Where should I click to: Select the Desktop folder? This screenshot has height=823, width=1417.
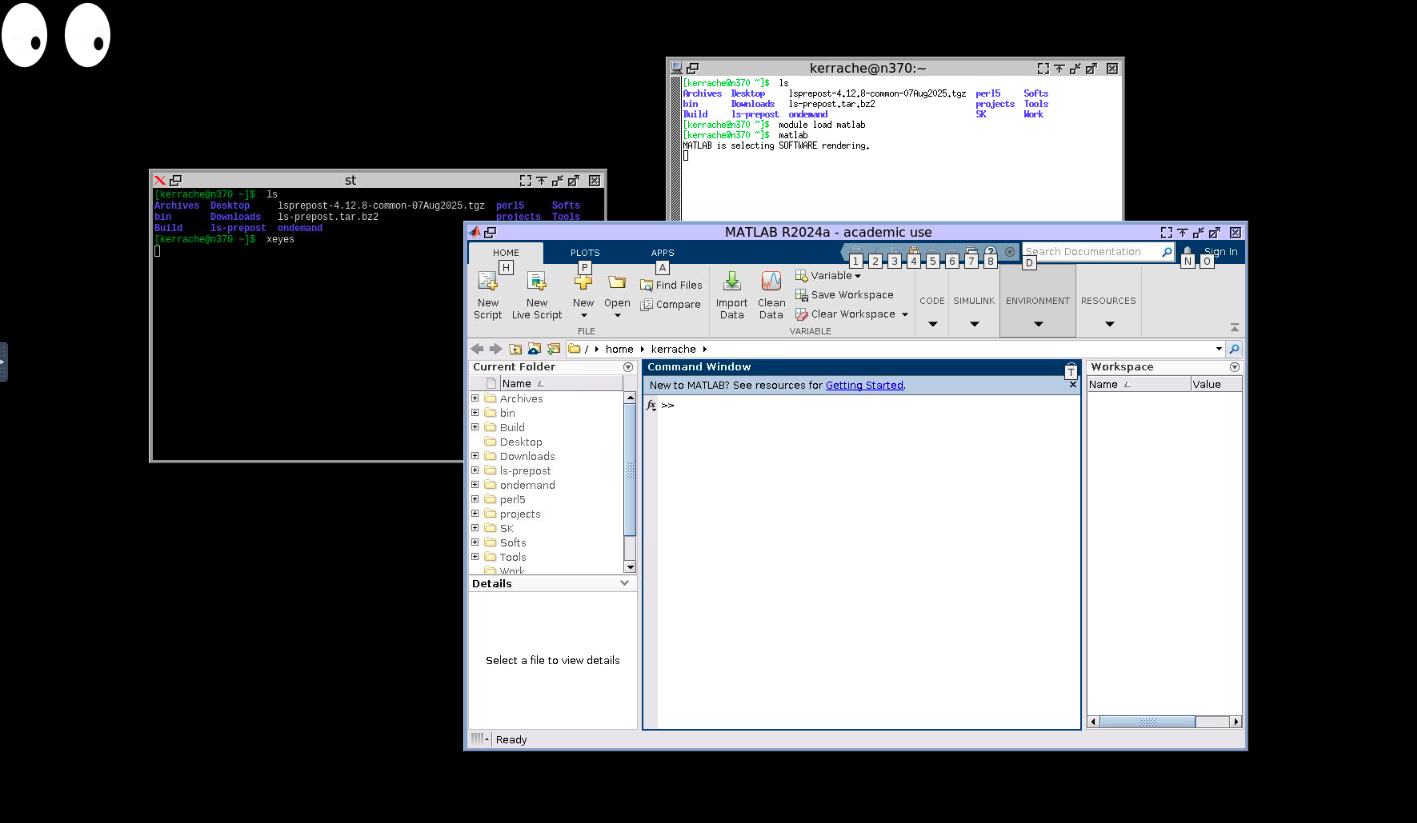coord(521,442)
